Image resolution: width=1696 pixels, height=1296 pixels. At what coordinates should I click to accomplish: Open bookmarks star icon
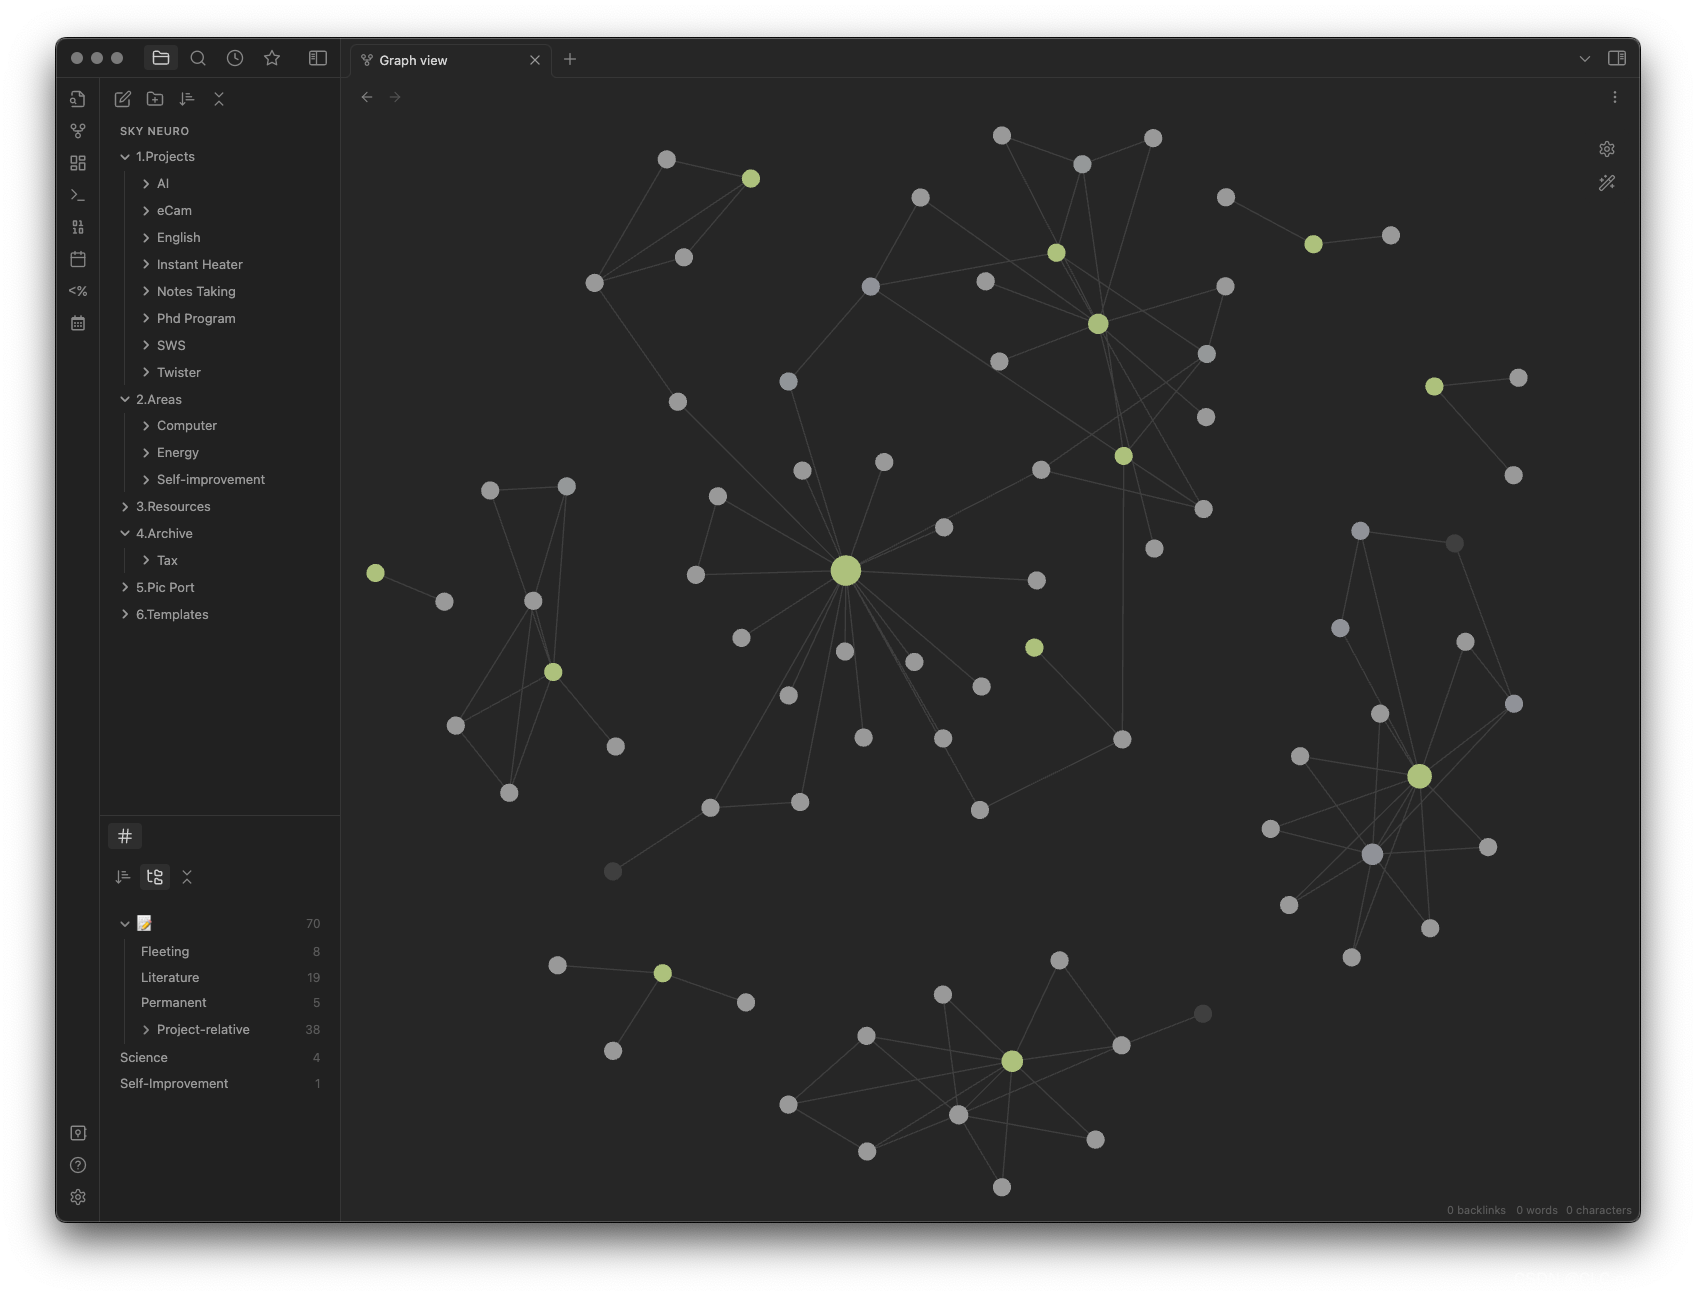272,58
